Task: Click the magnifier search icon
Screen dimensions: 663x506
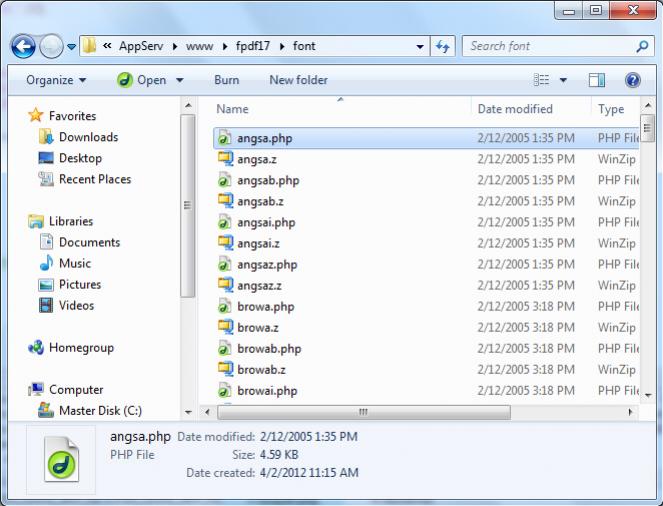Action: (x=642, y=46)
